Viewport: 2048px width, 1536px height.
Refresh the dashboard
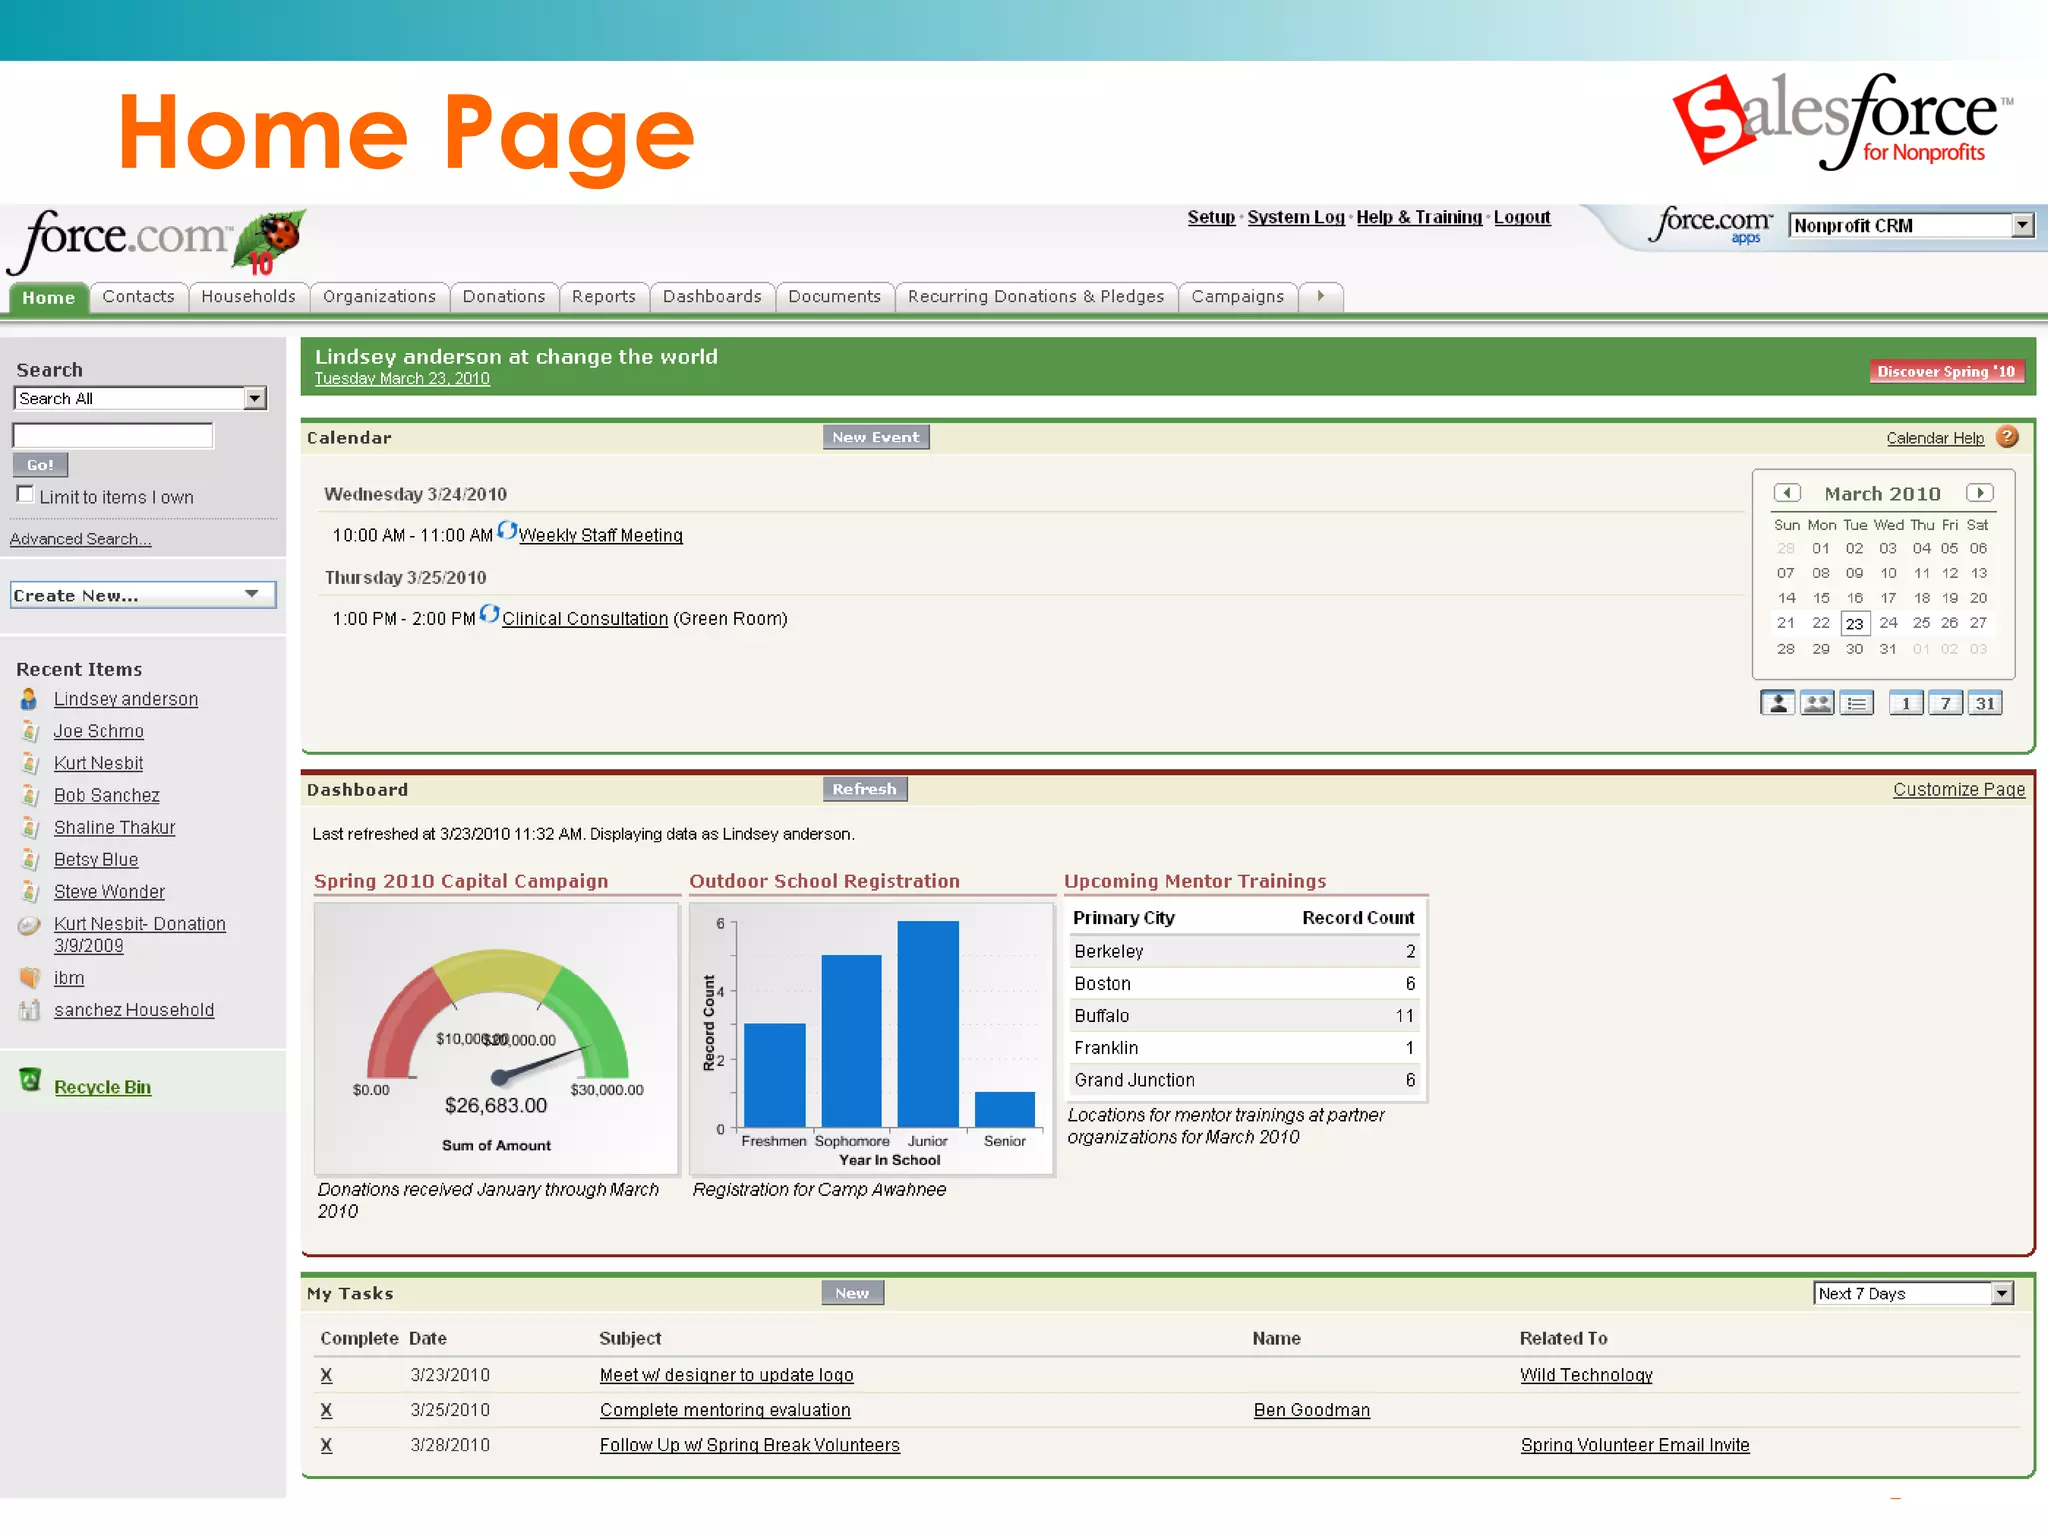coord(865,789)
